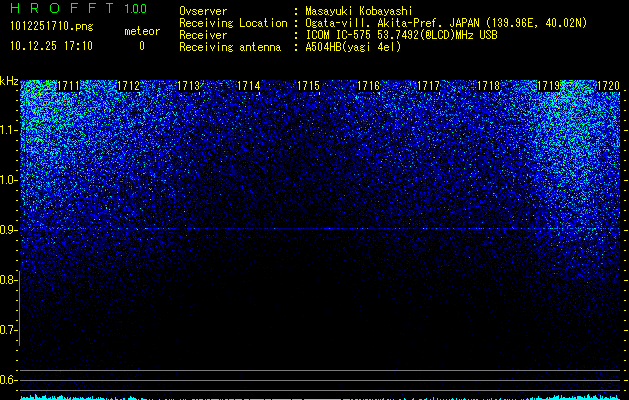Viewport: 629px width, 400px height.
Task: Click the HROFFT 1.0.0 title text
Action: coord(79,8)
